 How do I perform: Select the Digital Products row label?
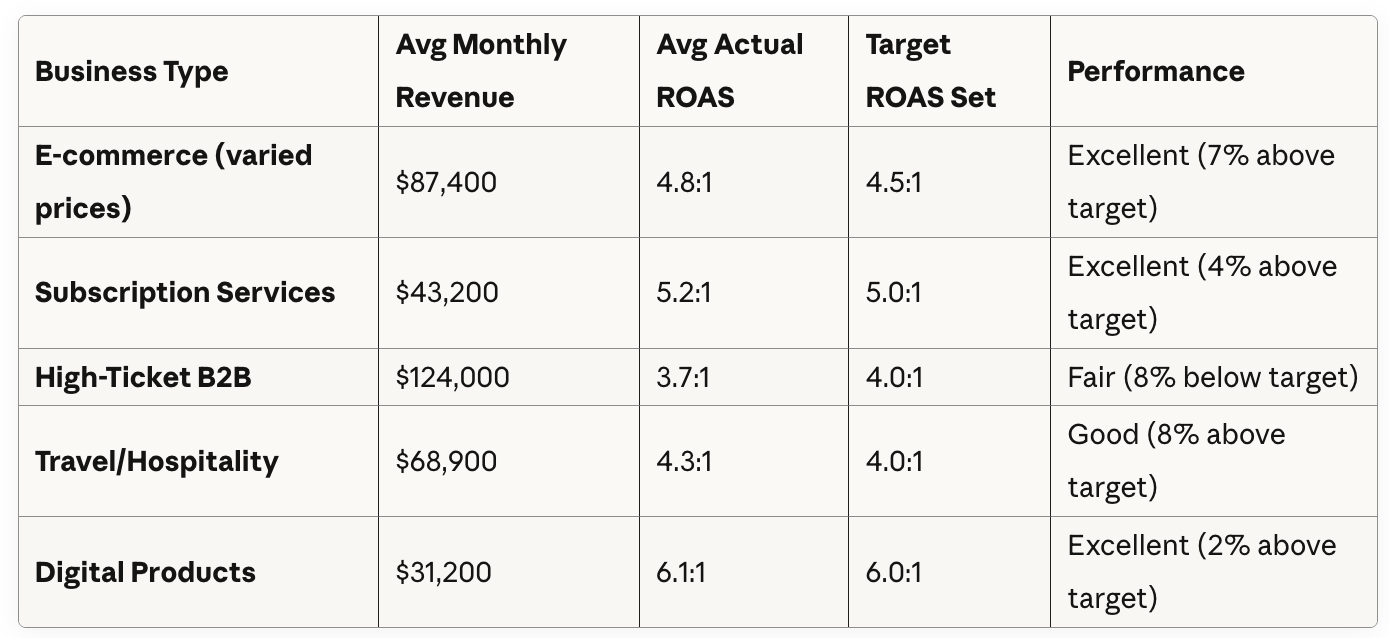[145, 572]
